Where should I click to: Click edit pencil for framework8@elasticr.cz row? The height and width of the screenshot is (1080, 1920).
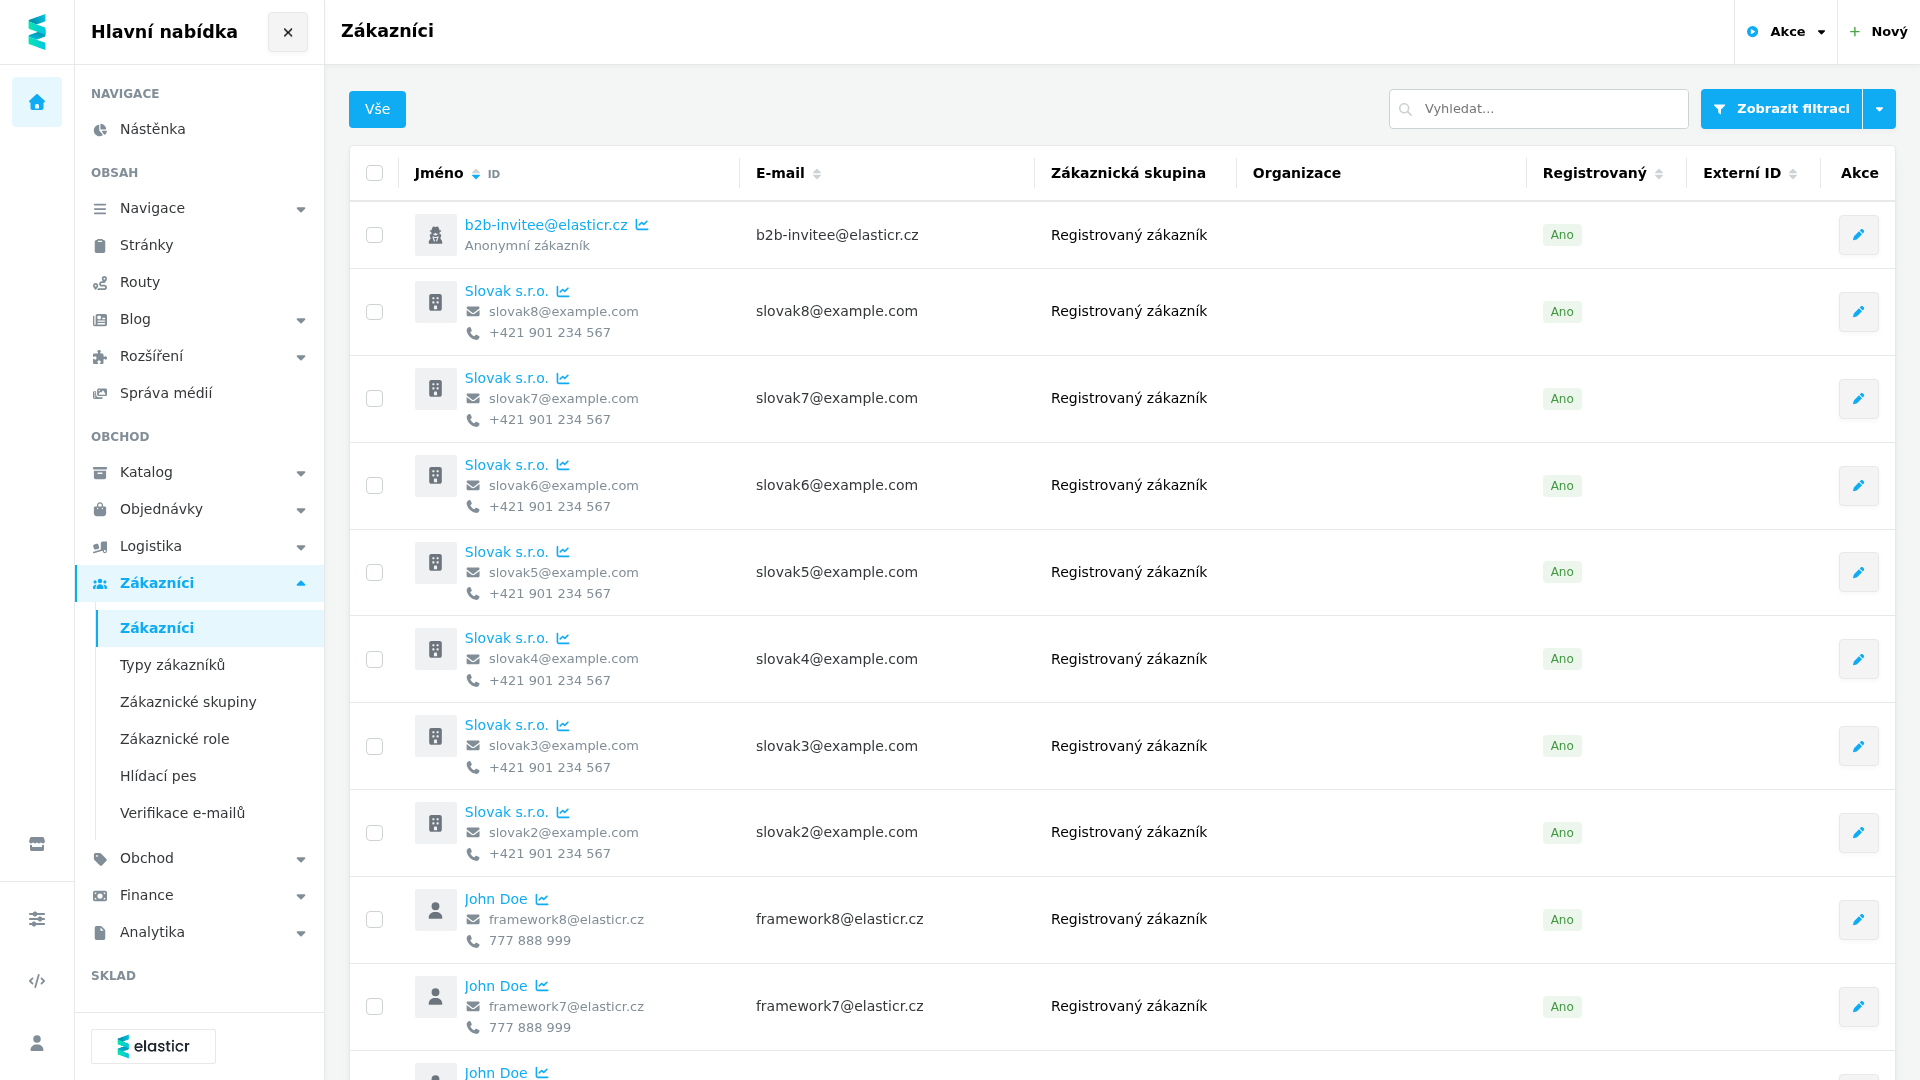point(1858,920)
